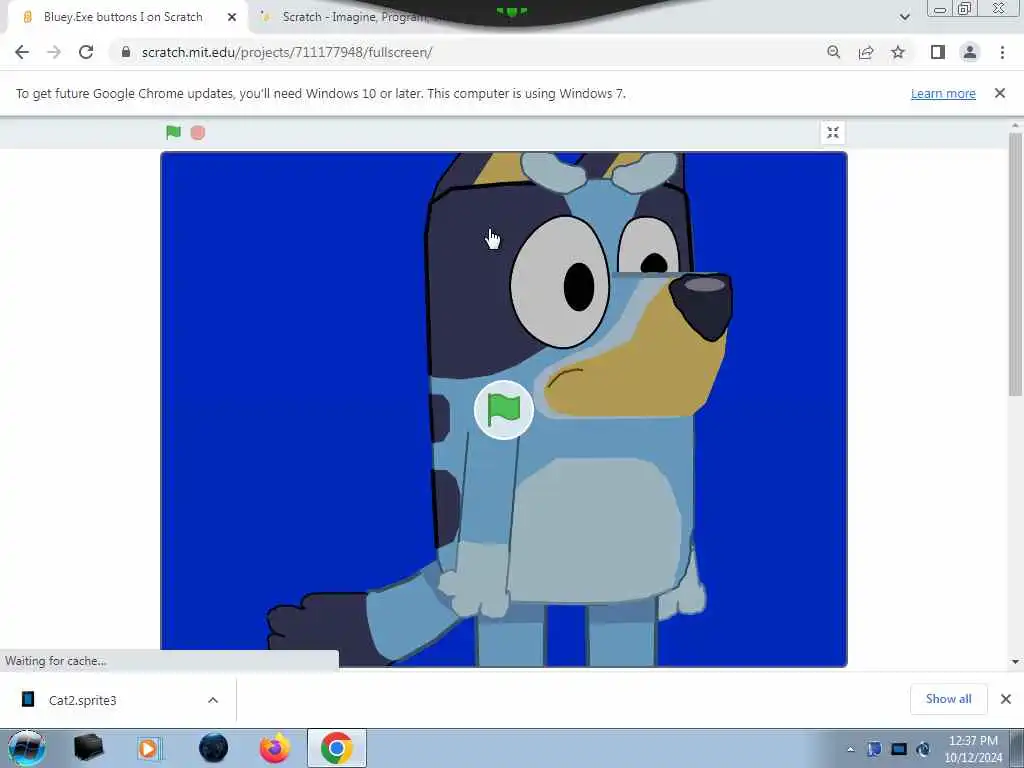The image size is (1024, 768).
Task: Go forward to the next page
Action: coord(54,52)
